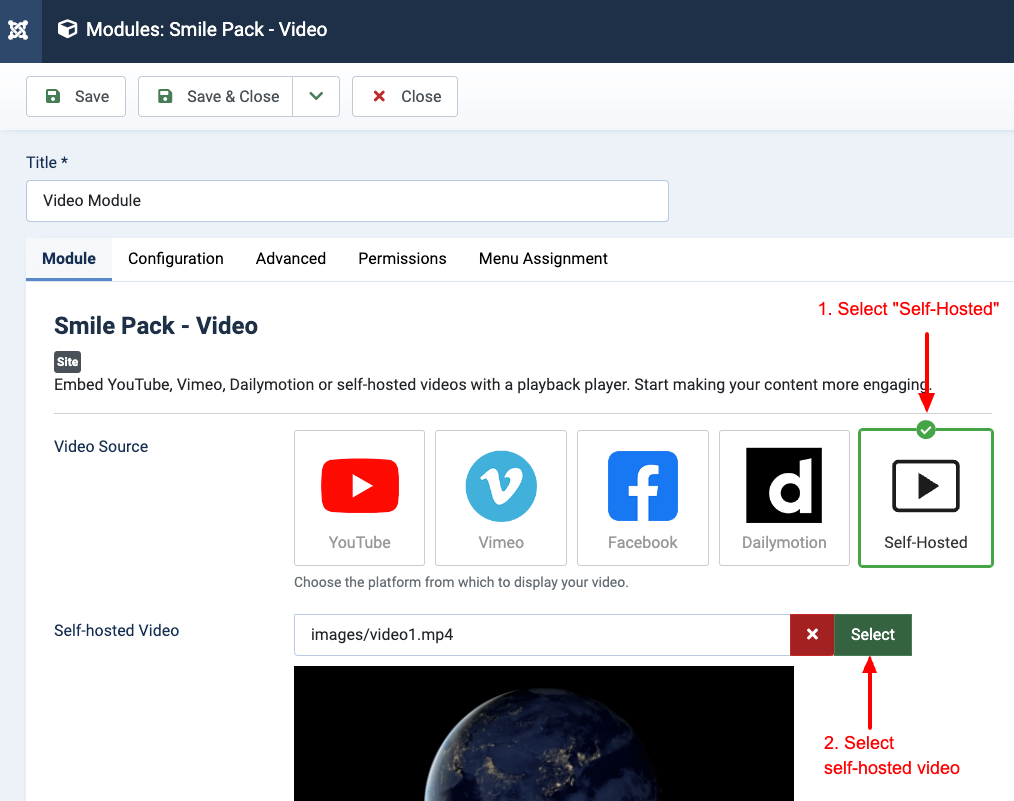
Task: Clear the self-hosted video path
Action: click(812, 635)
